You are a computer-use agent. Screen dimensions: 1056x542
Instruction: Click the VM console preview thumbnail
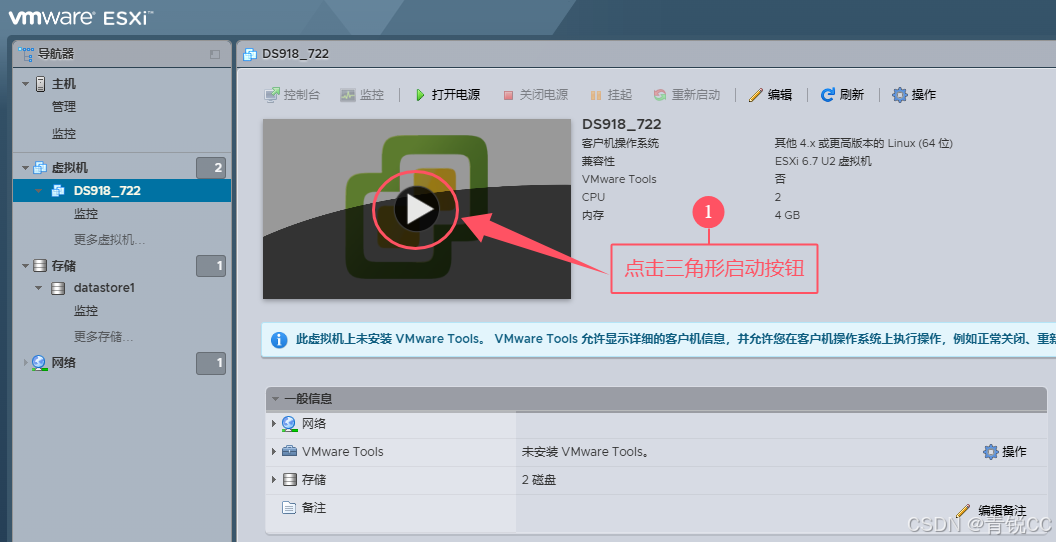click(x=417, y=209)
